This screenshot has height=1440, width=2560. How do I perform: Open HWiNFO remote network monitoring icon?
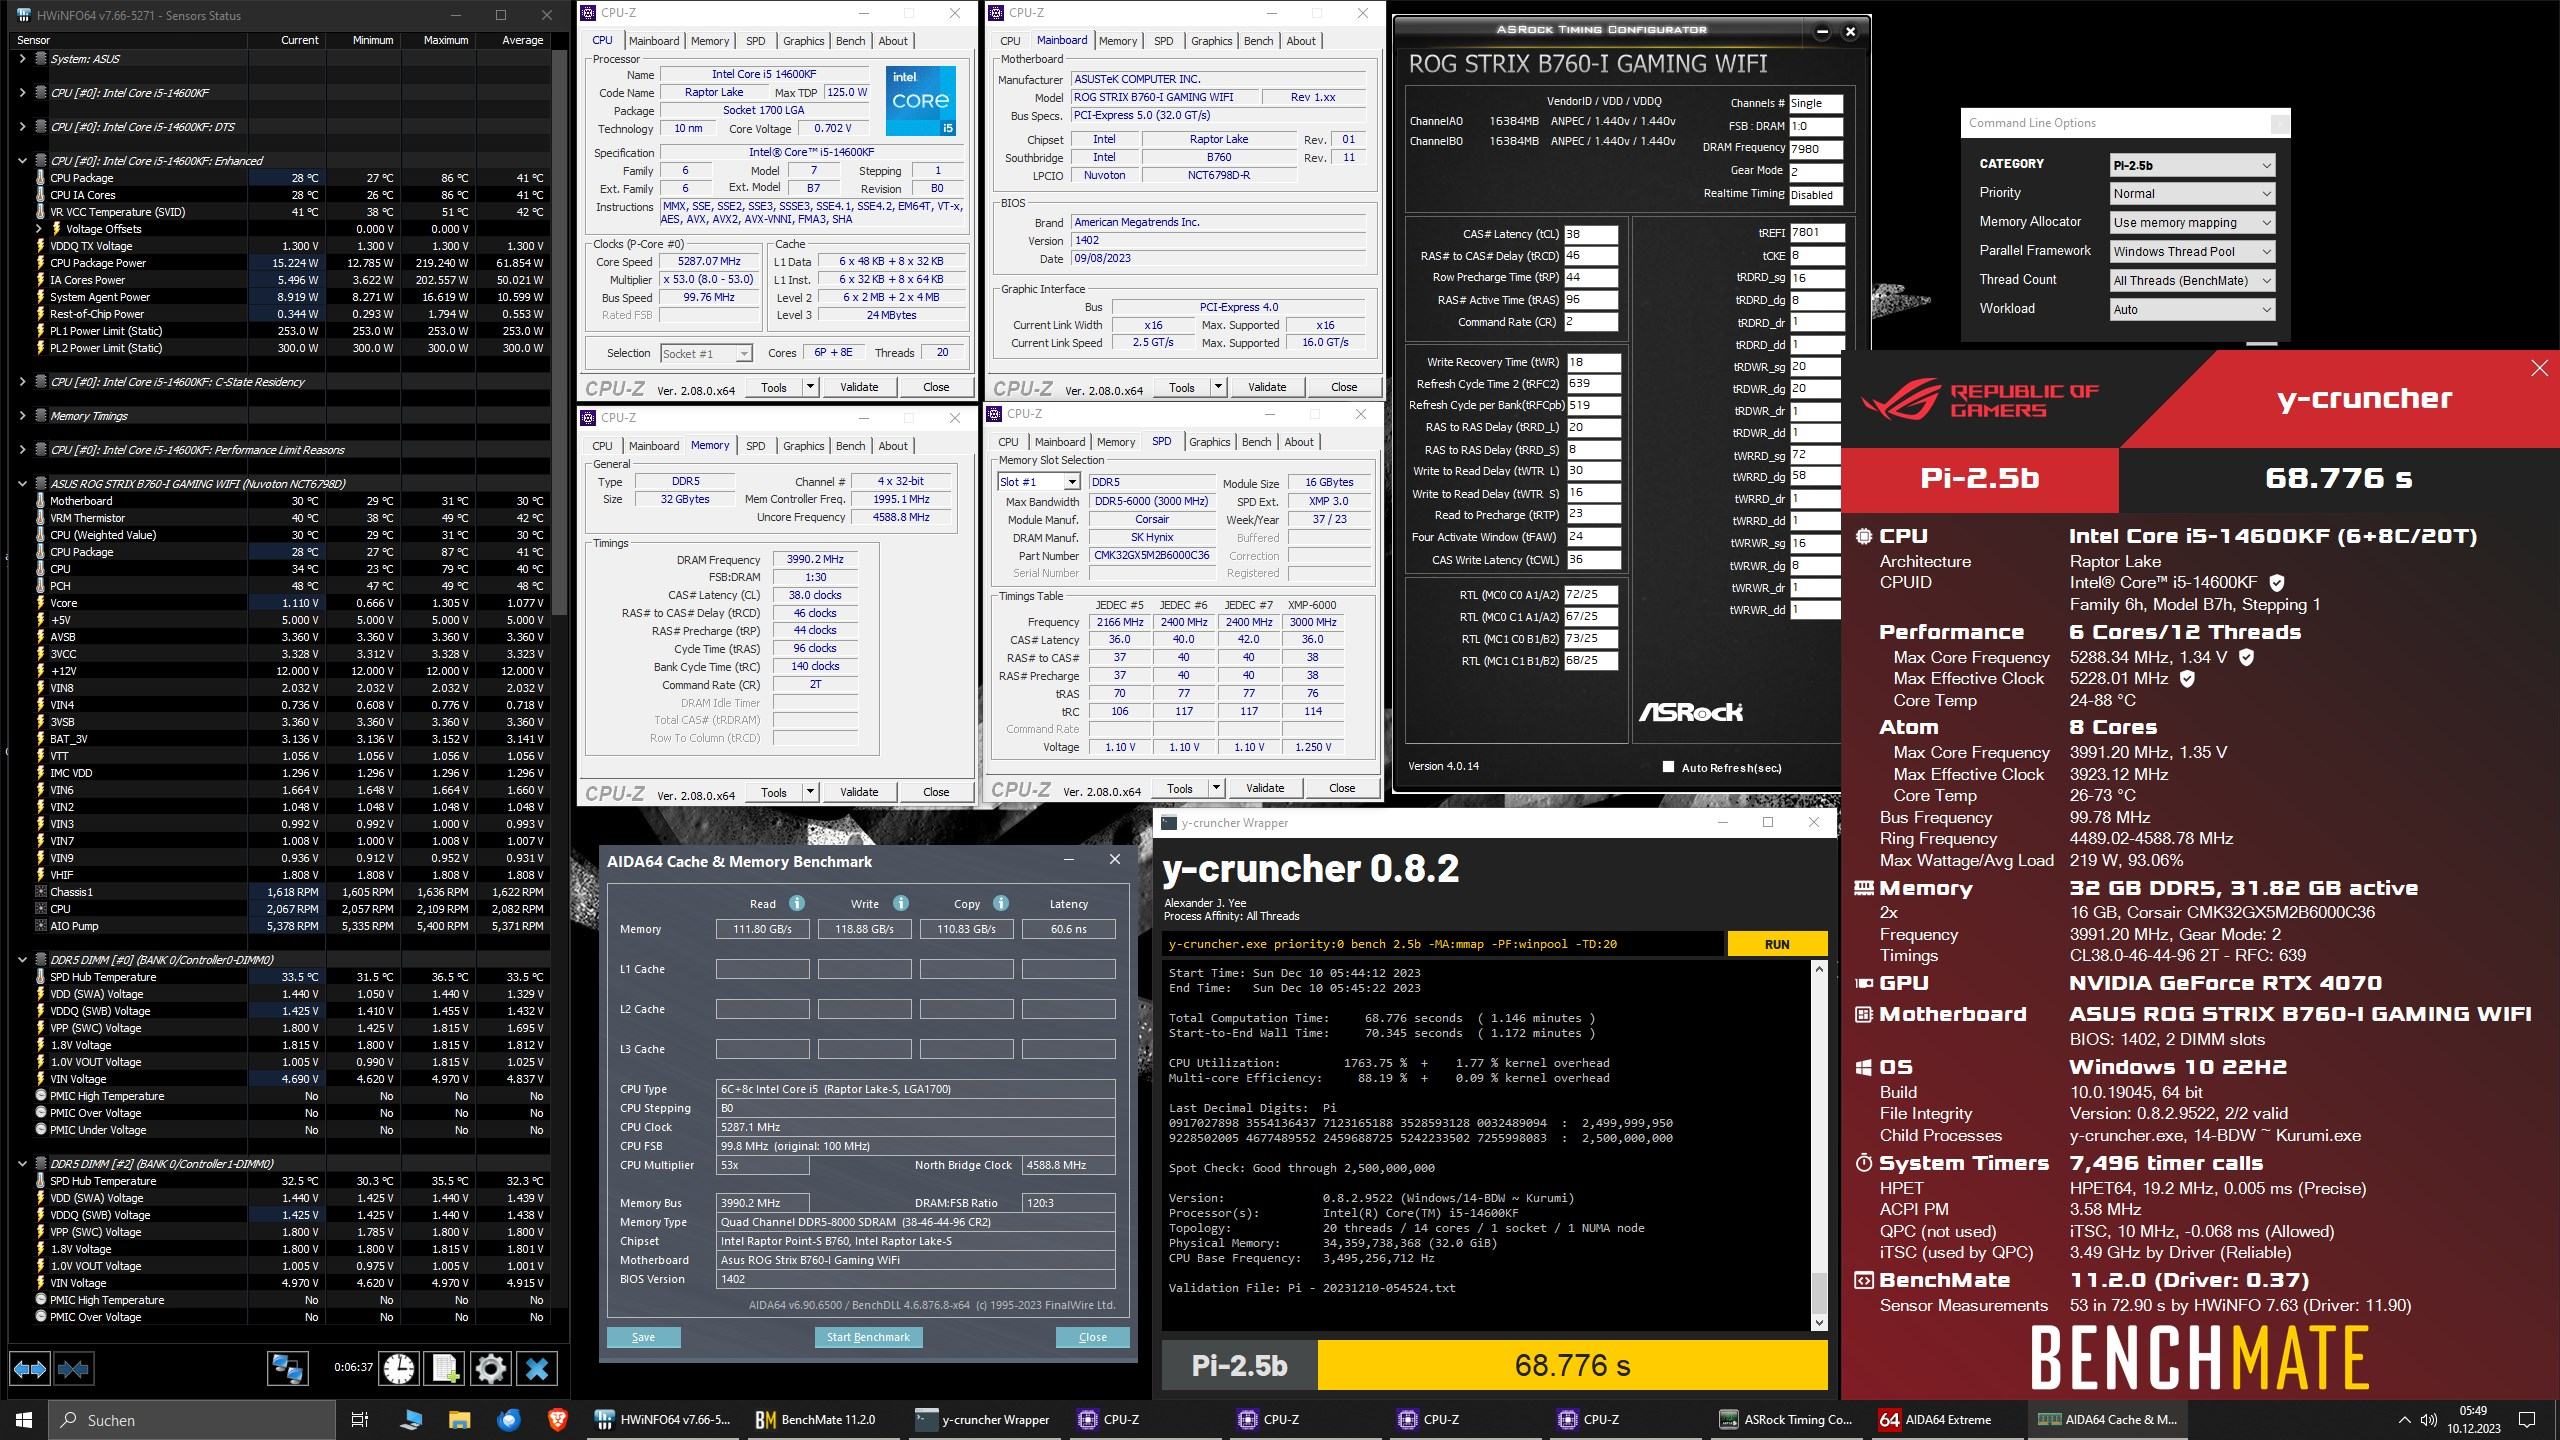[287, 1368]
